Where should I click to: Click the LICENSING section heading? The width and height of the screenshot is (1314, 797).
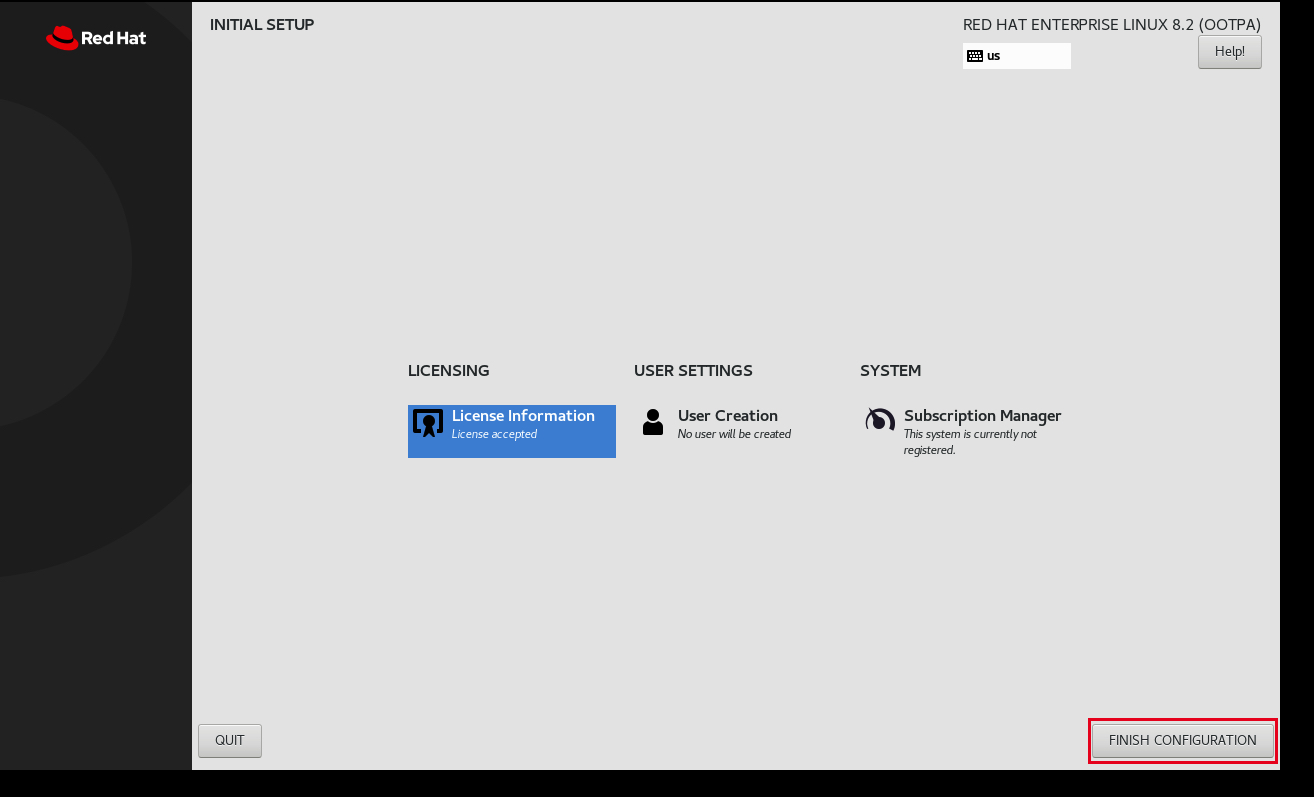(449, 371)
